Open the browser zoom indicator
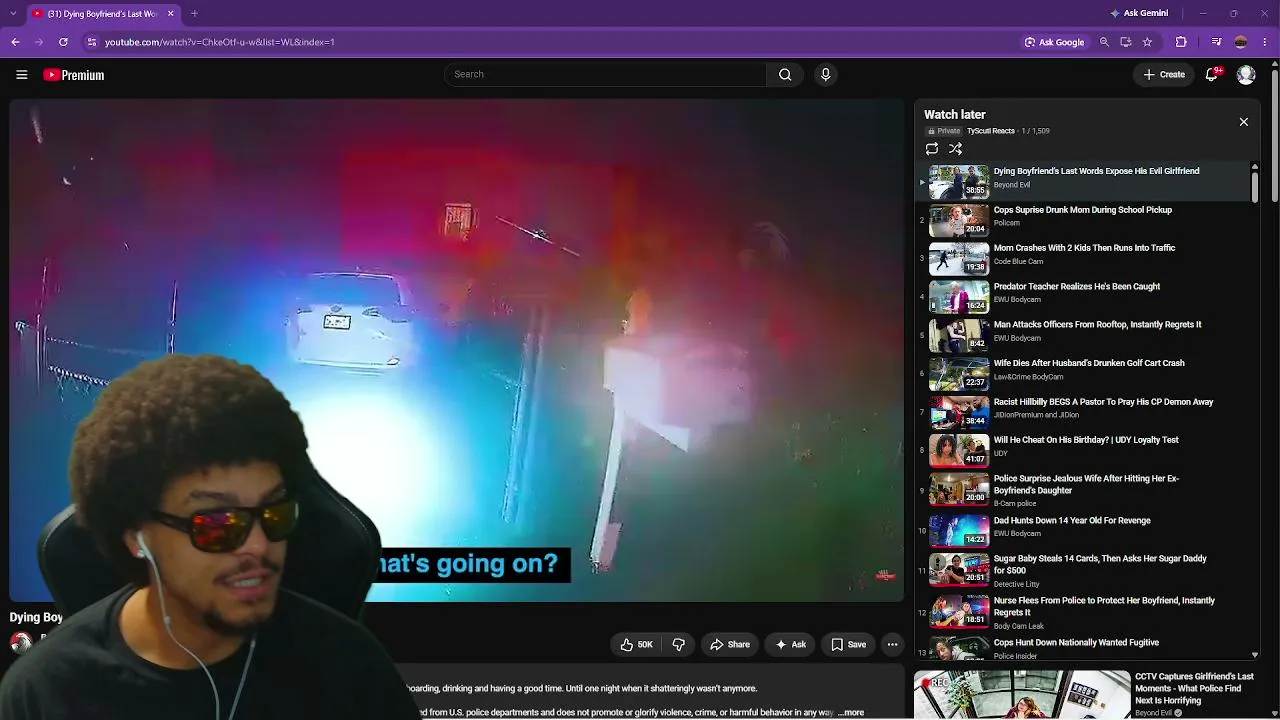Screen dimensions: 1280x720 pos(1104,42)
